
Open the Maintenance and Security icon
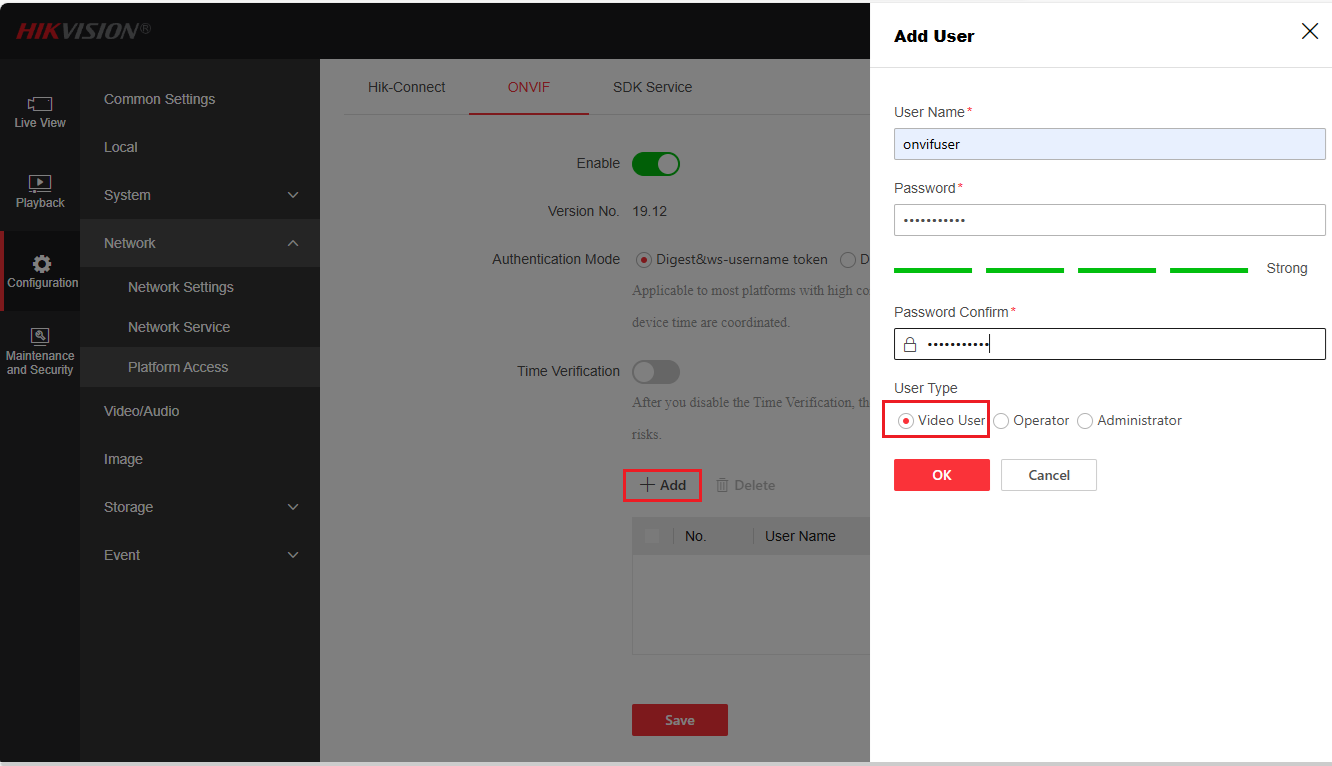(x=40, y=337)
